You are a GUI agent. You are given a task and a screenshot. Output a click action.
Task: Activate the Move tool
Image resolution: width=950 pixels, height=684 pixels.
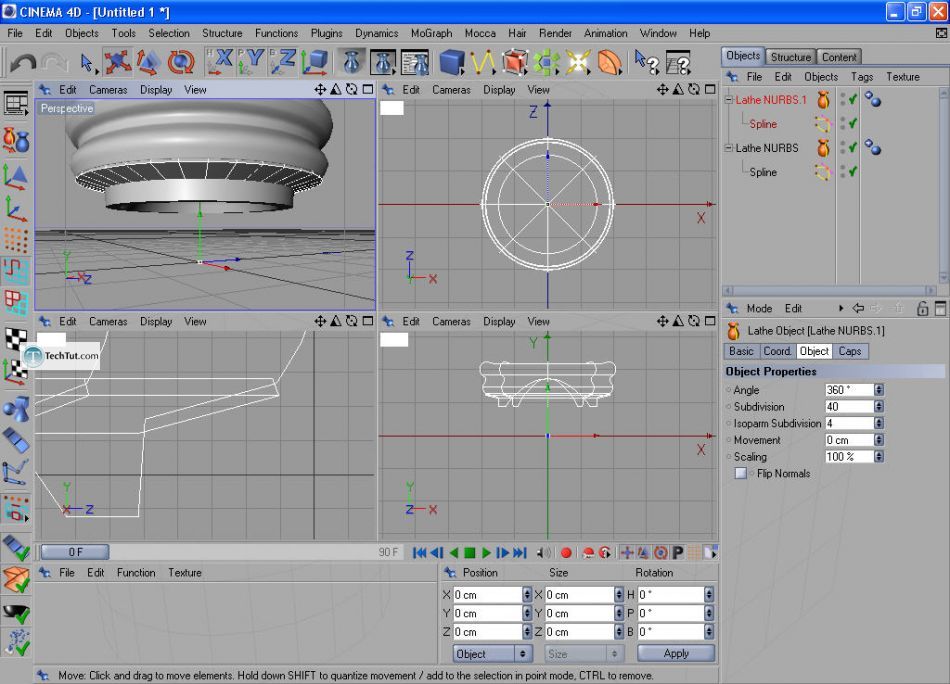tap(117, 62)
